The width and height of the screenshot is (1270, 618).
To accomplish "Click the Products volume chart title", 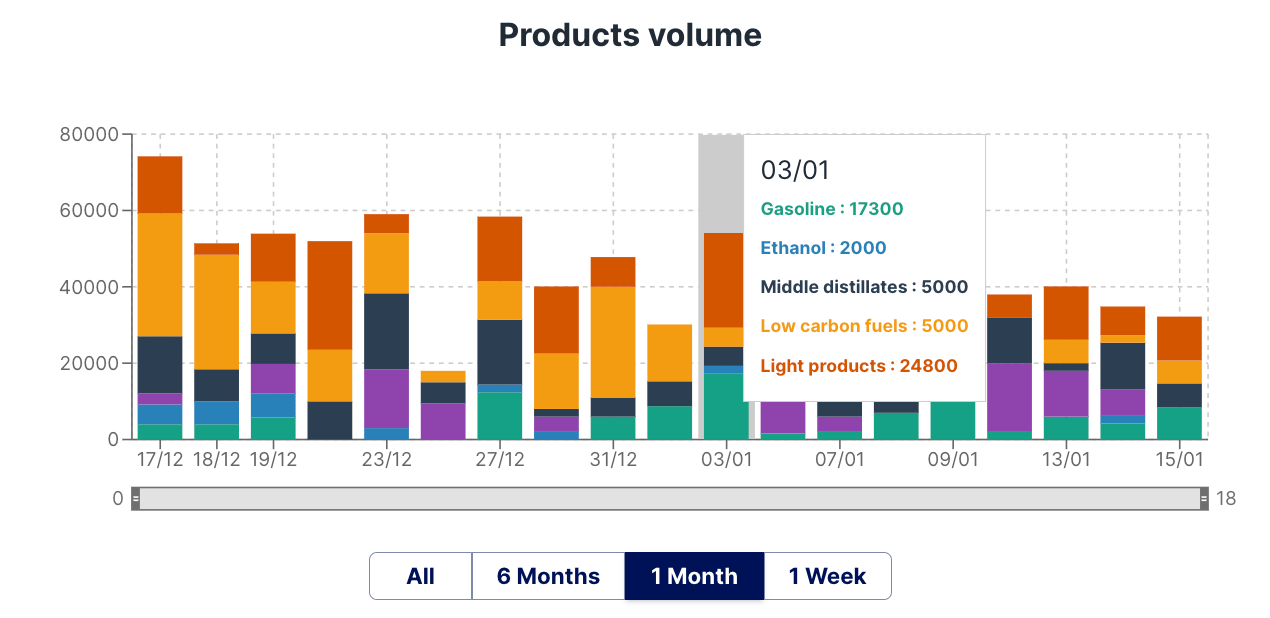I will click(630, 35).
